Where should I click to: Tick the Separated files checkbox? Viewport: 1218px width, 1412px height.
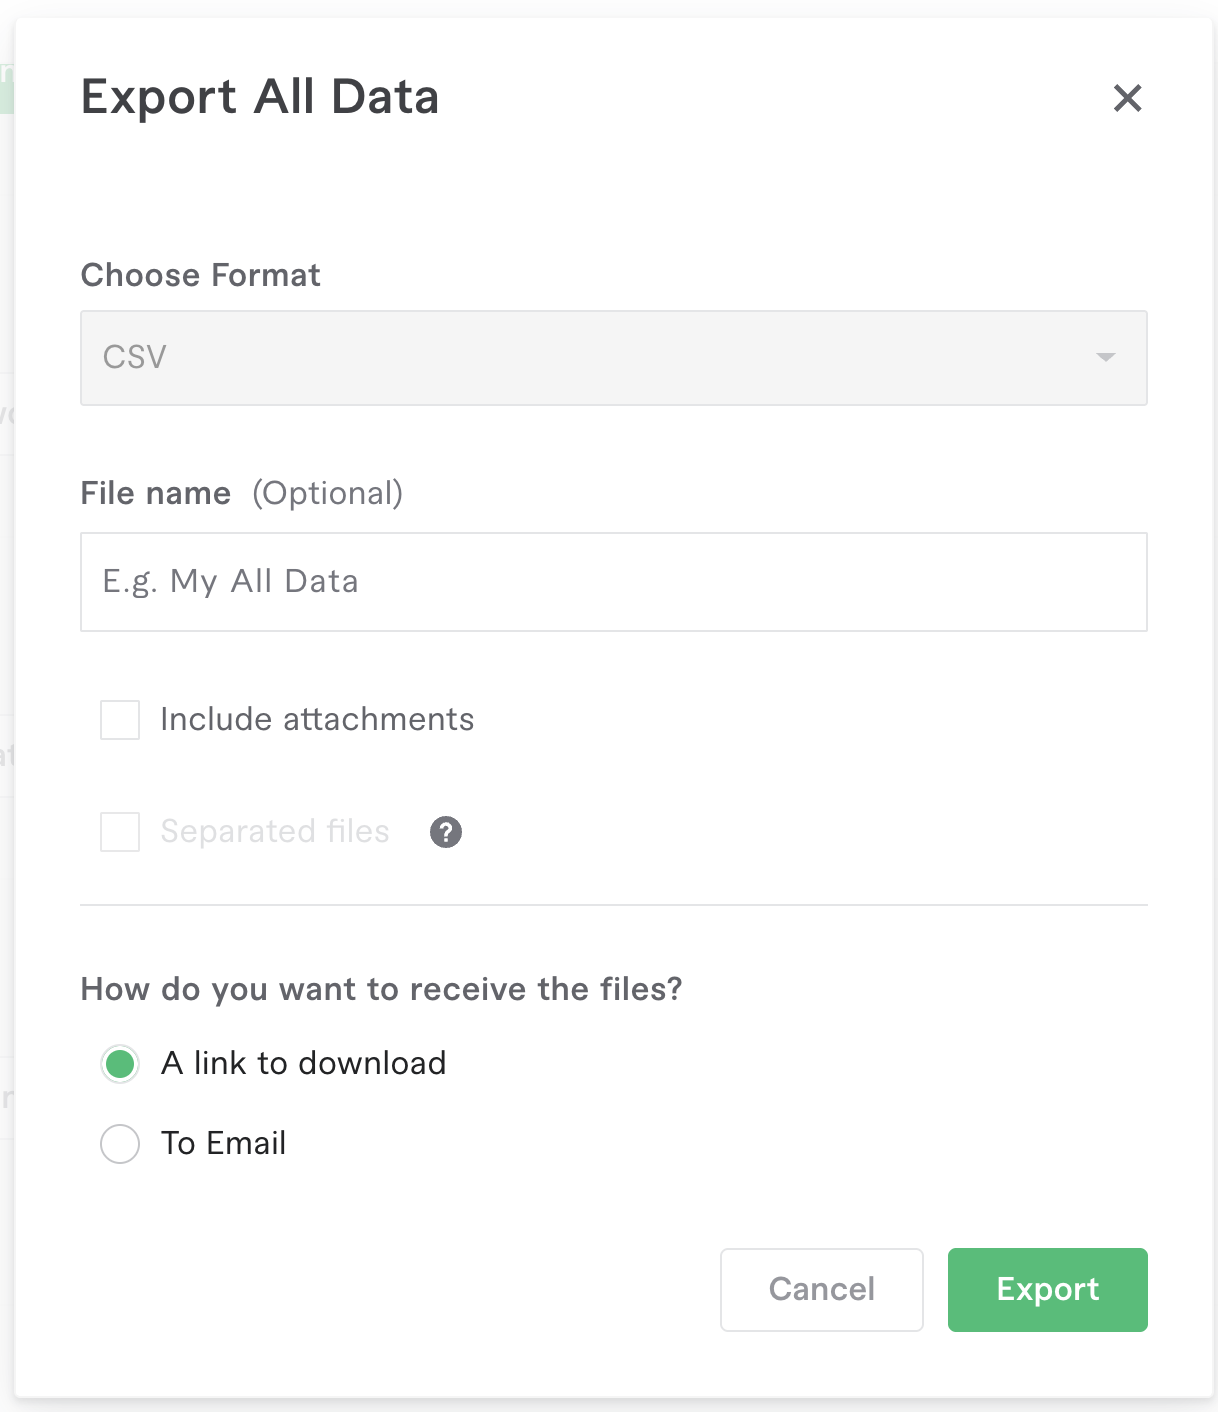120,832
